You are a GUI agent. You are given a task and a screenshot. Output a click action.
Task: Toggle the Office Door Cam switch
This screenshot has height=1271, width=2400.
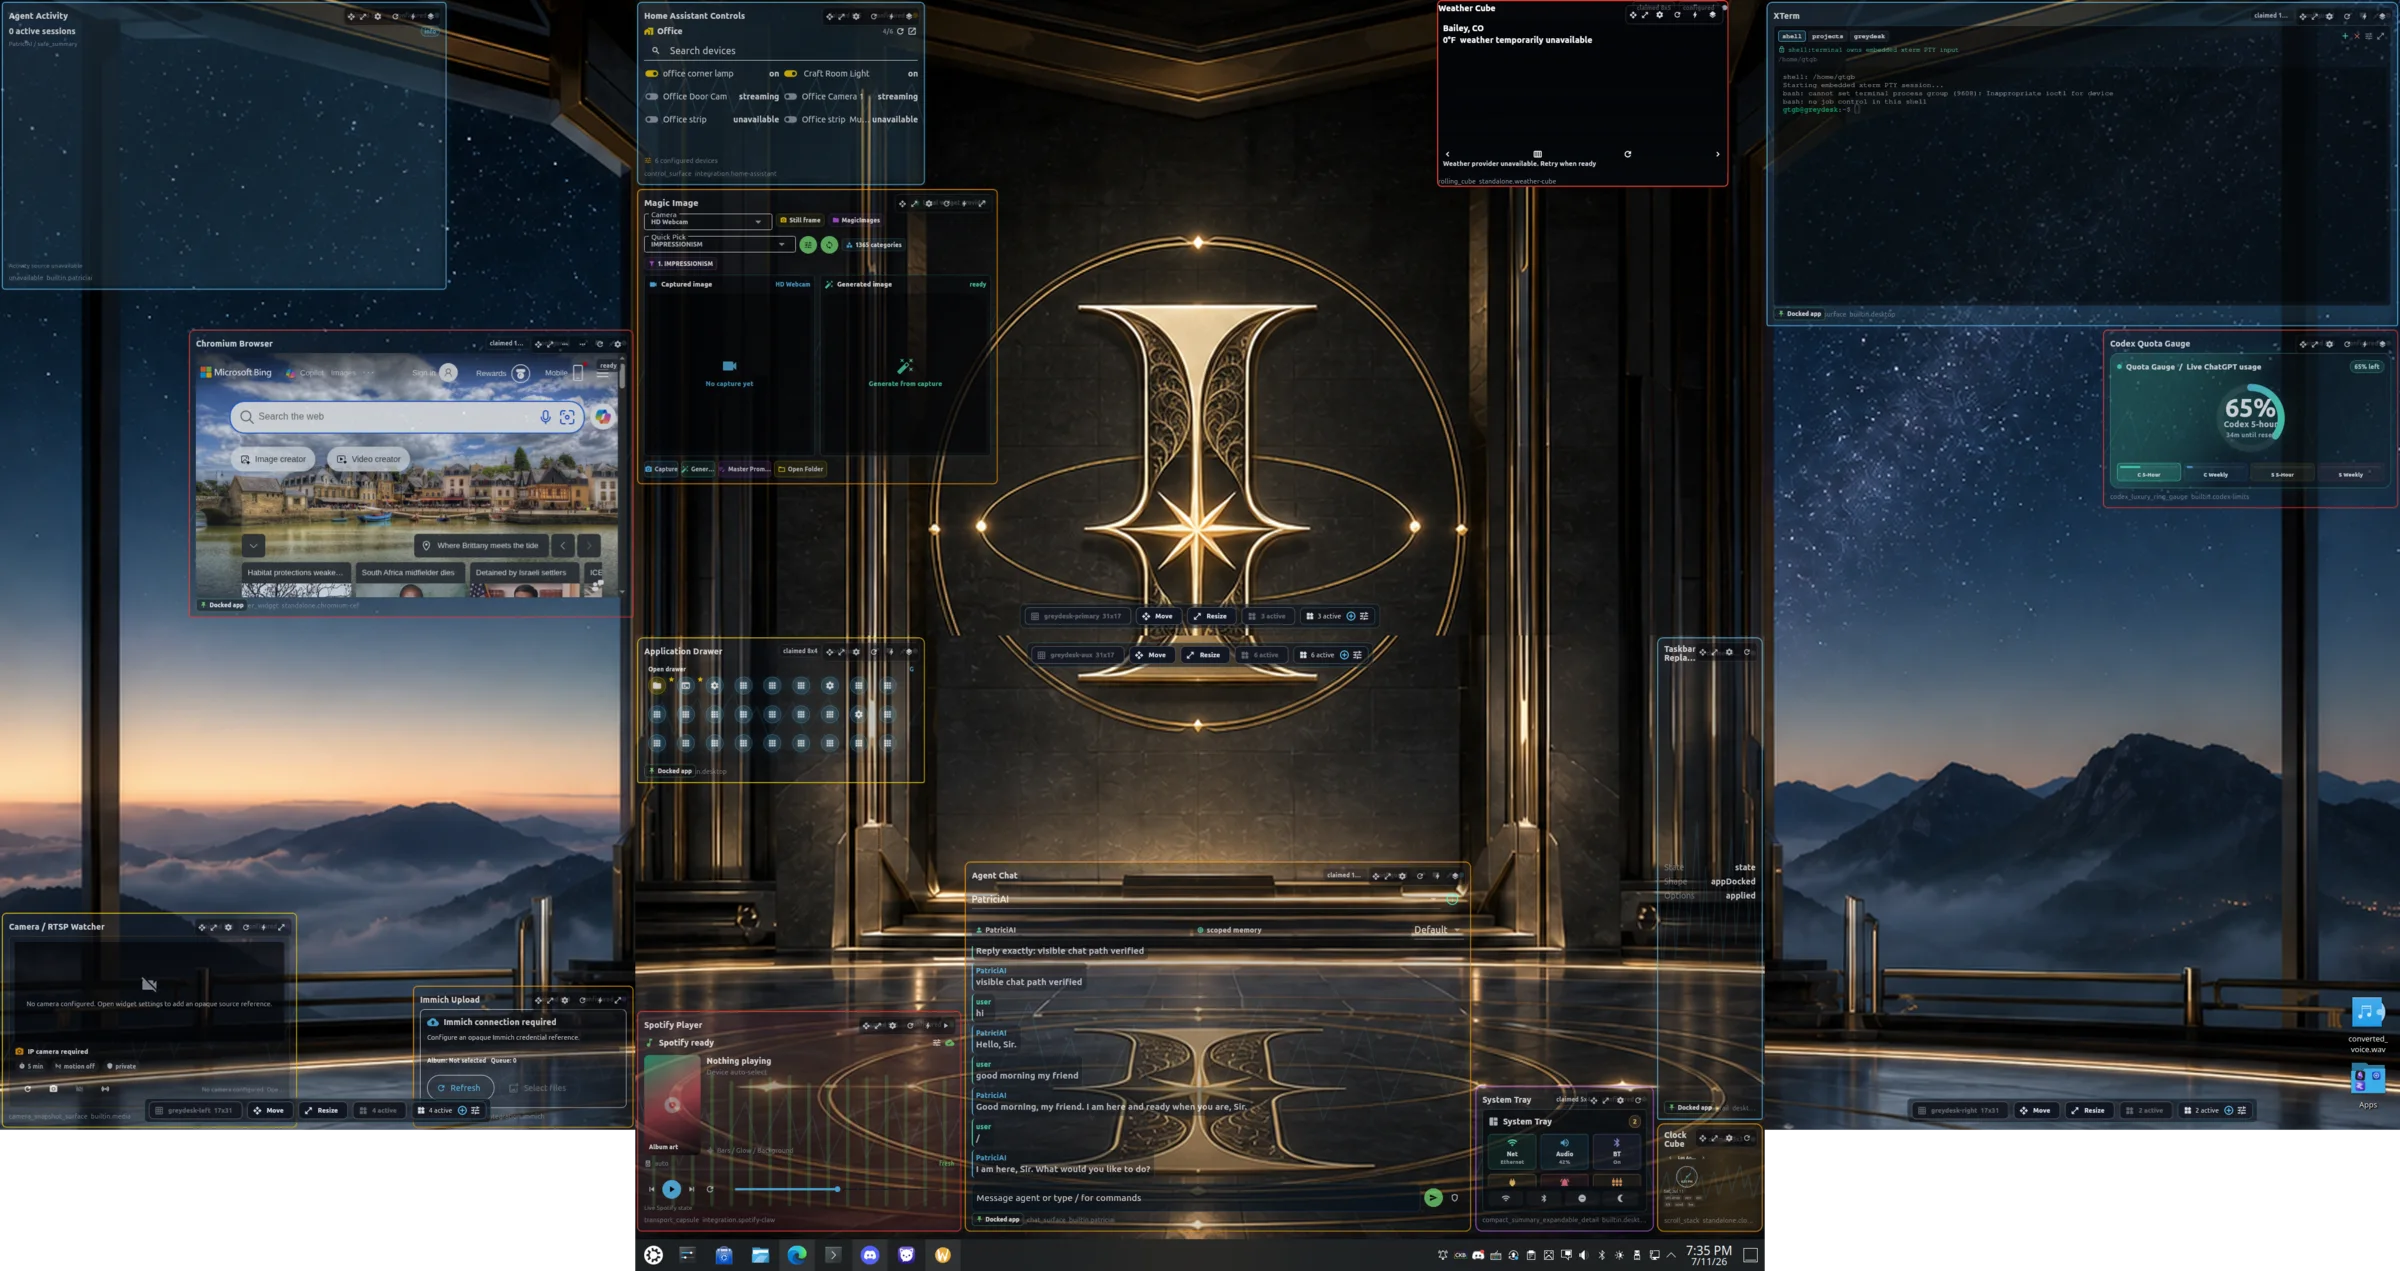652,97
